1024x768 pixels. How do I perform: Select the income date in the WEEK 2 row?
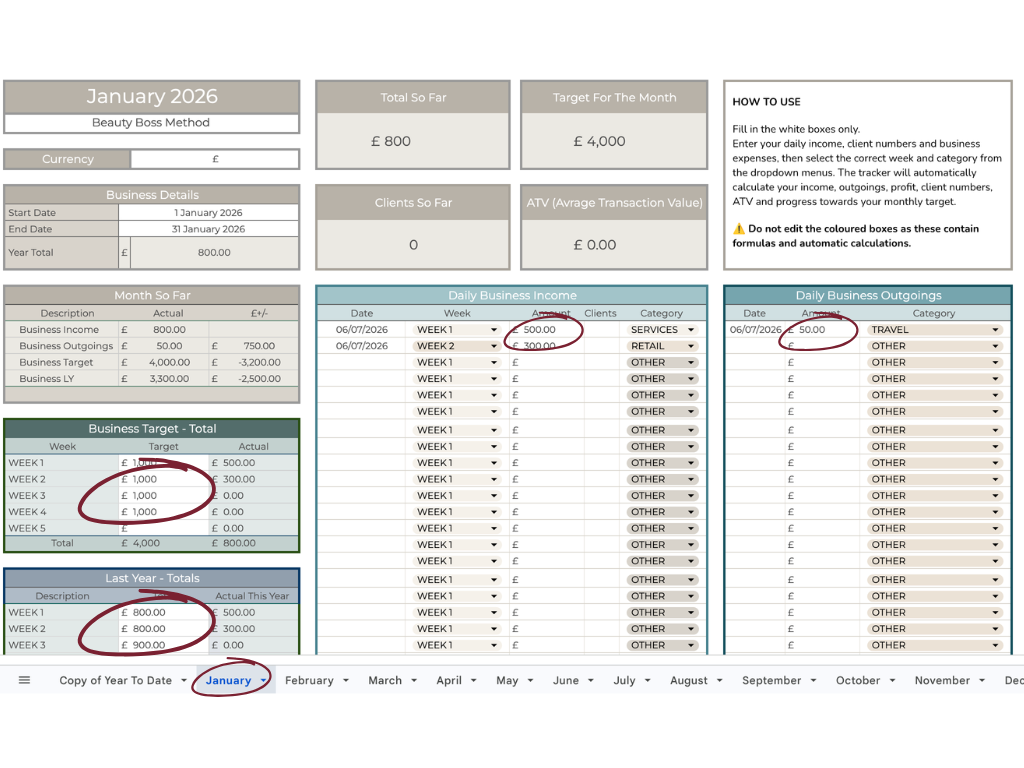click(362, 346)
